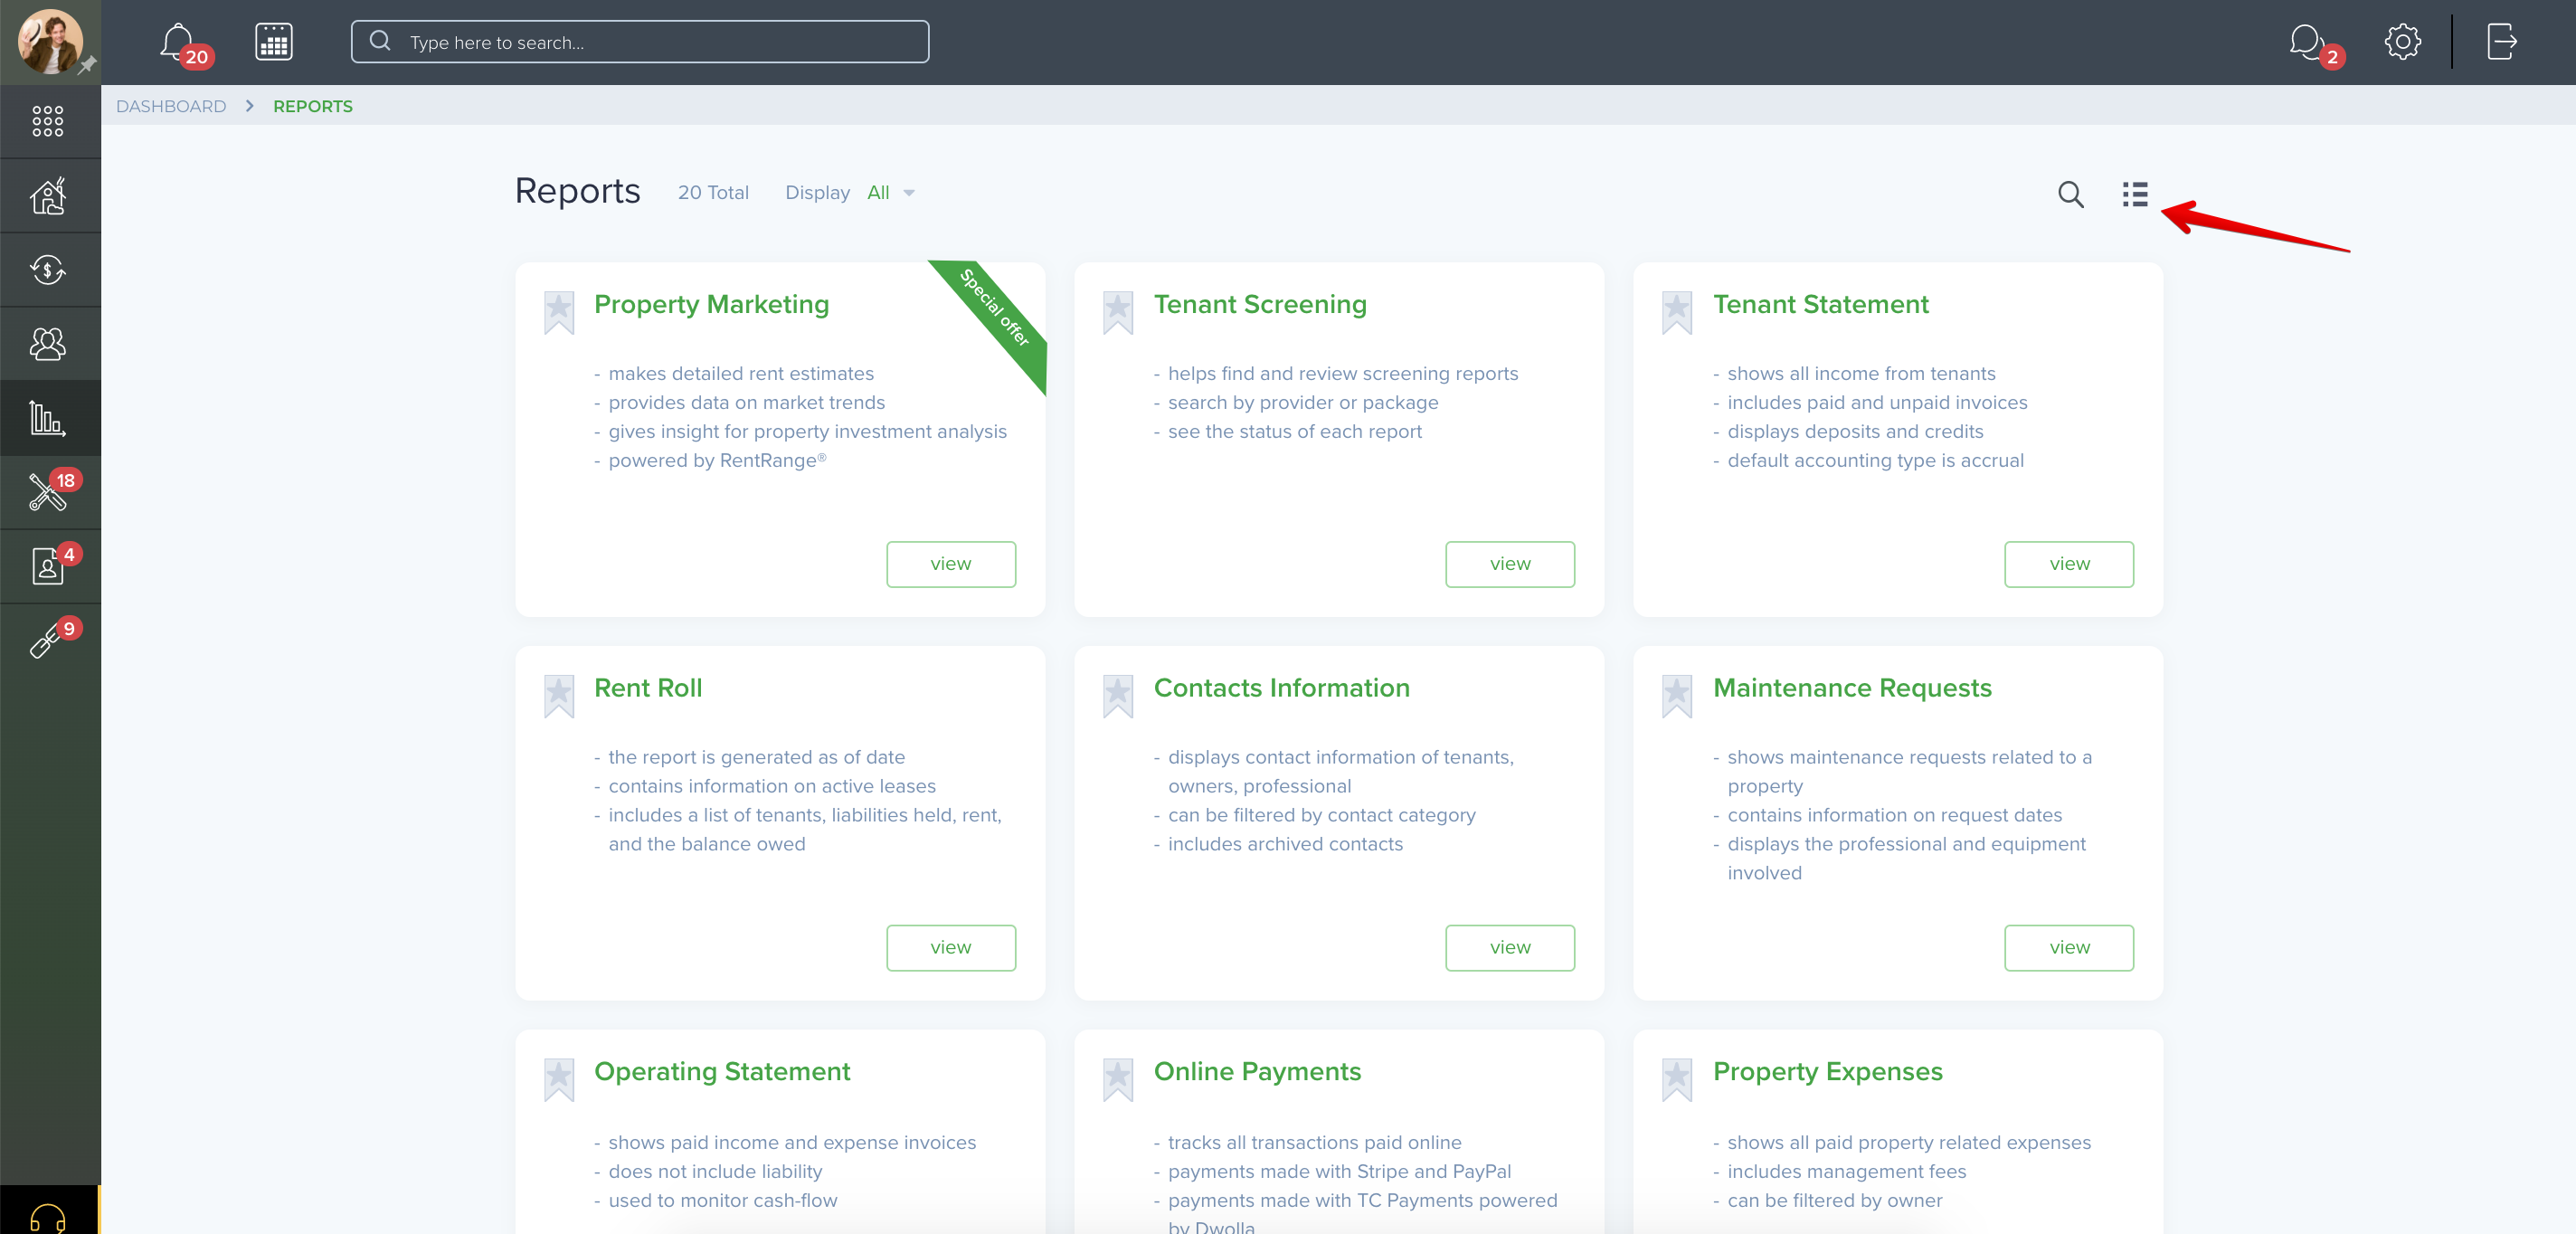Image resolution: width=2576 pixels, height=1234 pixels.
Task: Bookmark the Property Marketing report
Action: pyautogui.click(x=559, y=312)
